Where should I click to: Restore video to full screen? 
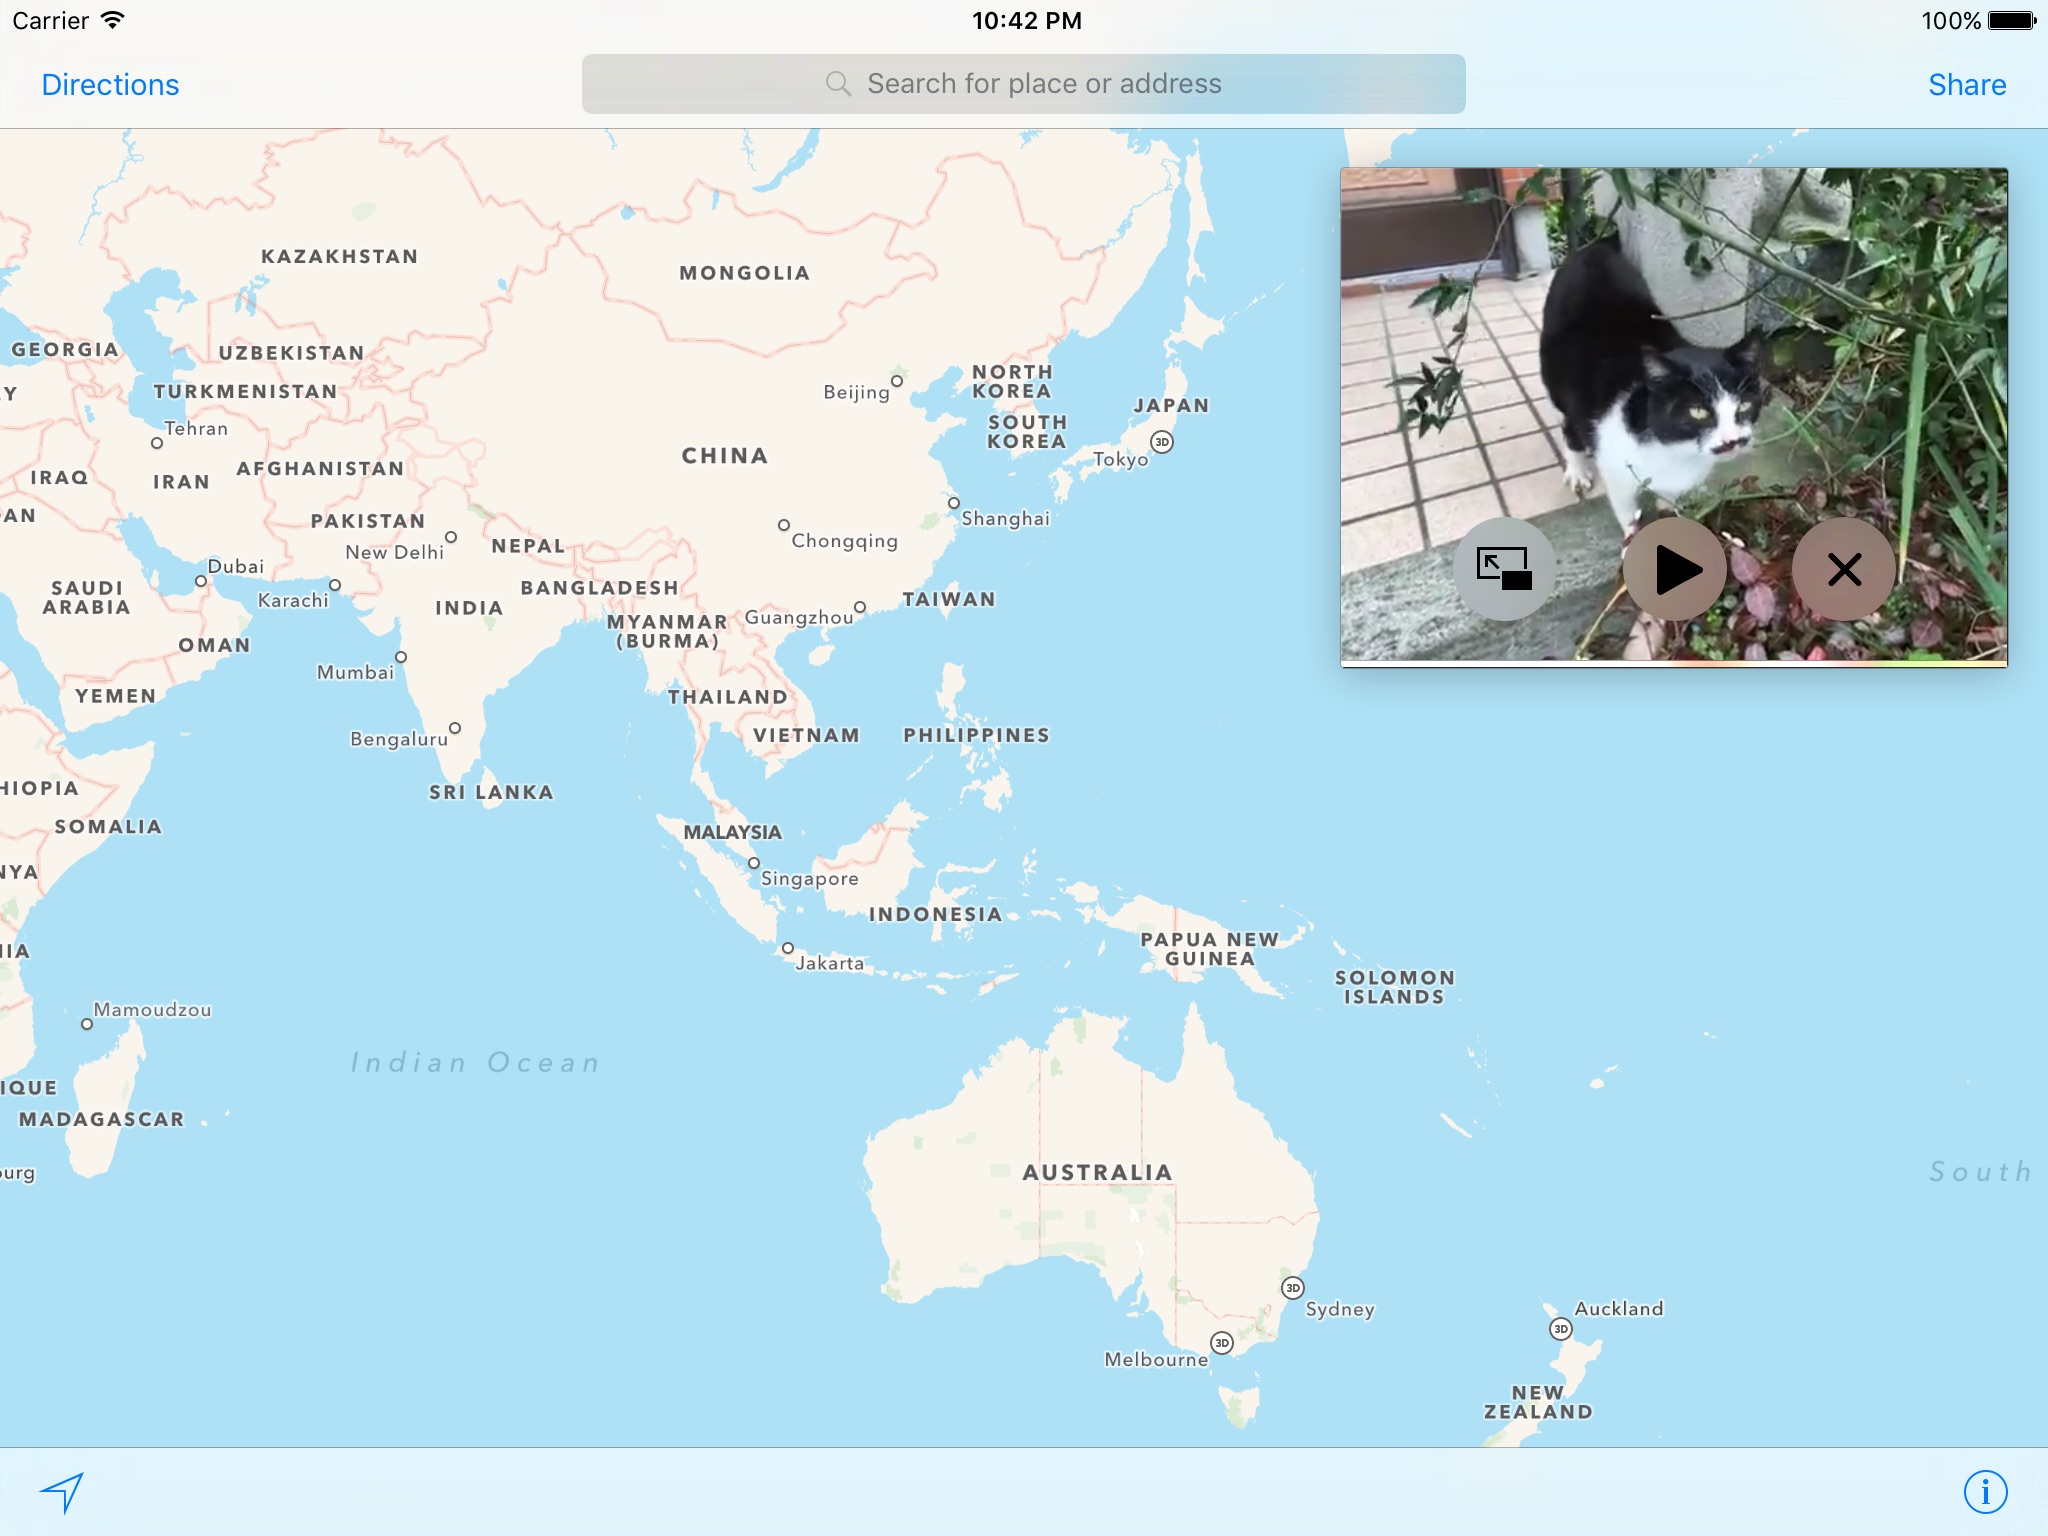tap(1504, 569)
